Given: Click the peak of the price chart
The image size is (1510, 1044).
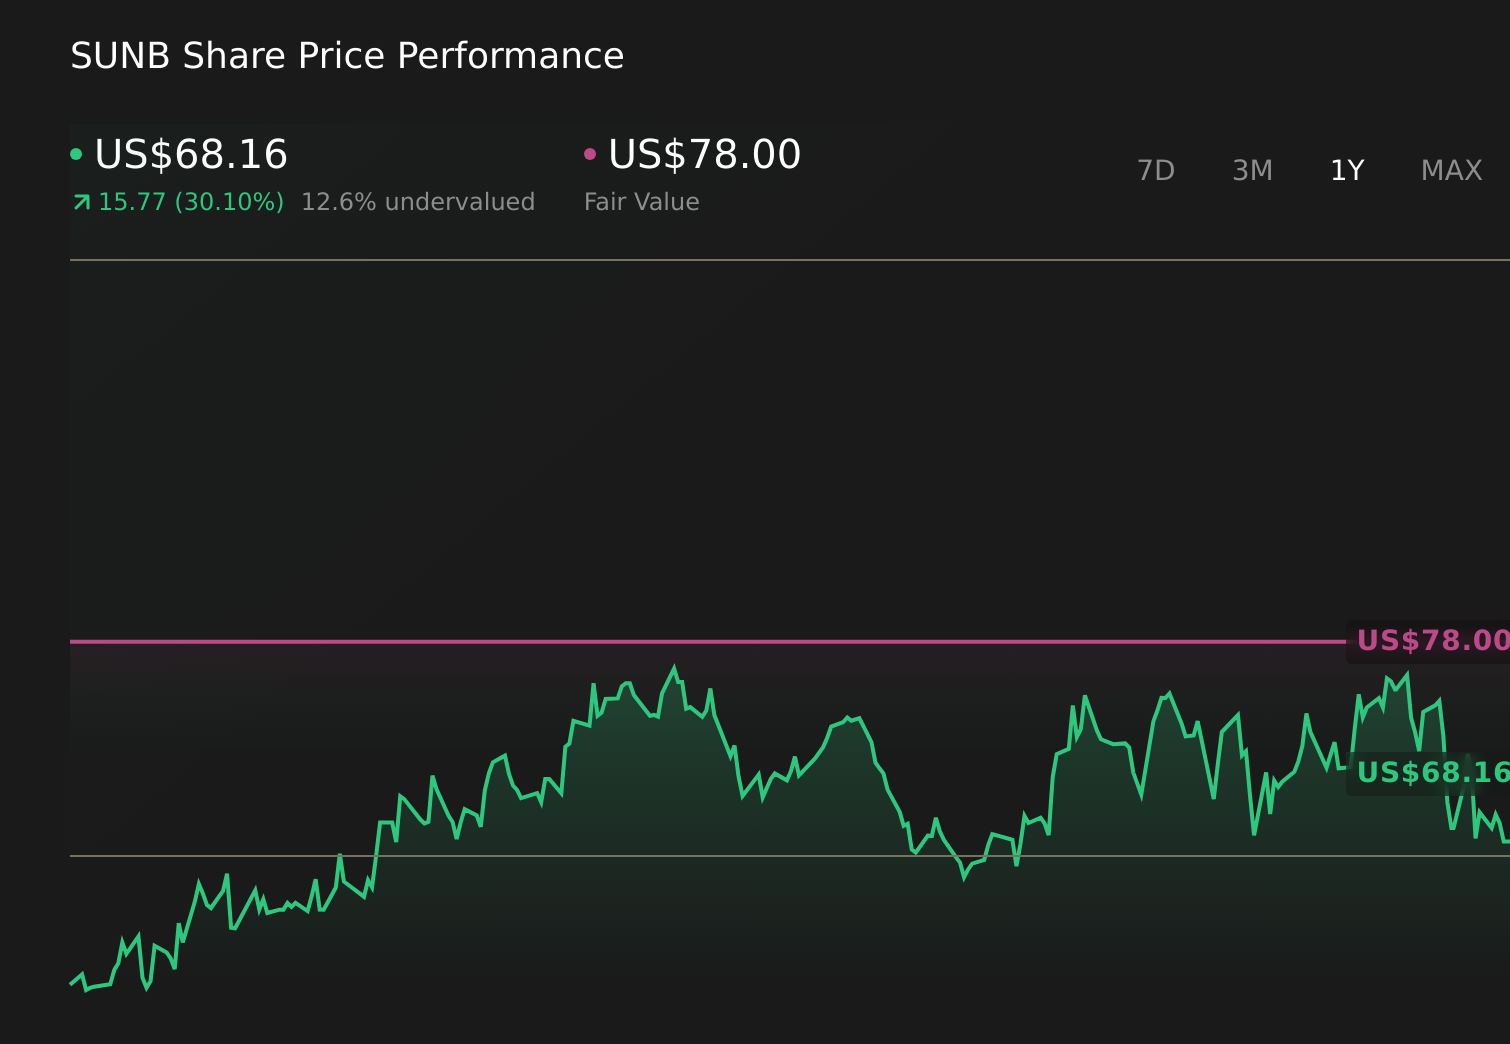Looking at the screenshot, I should 675,664.
